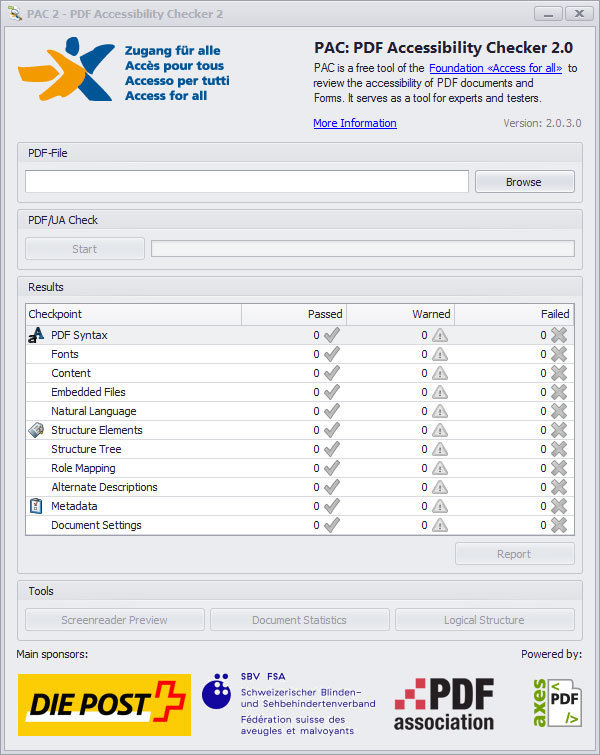Select the Embedded Files row label
Image resolution: width=600 pixels, height=755 pixels.
[88, 392]
